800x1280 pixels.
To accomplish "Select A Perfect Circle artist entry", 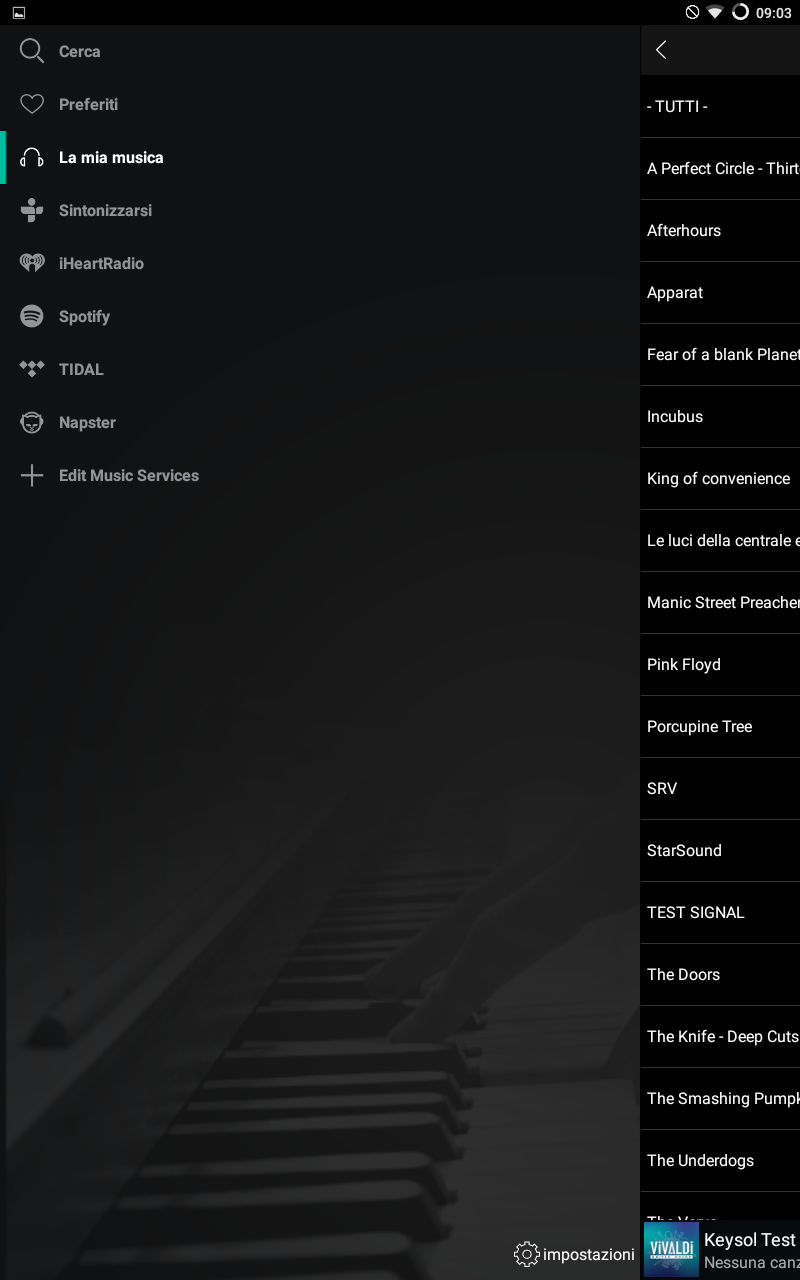I will (x=720, y=168).
